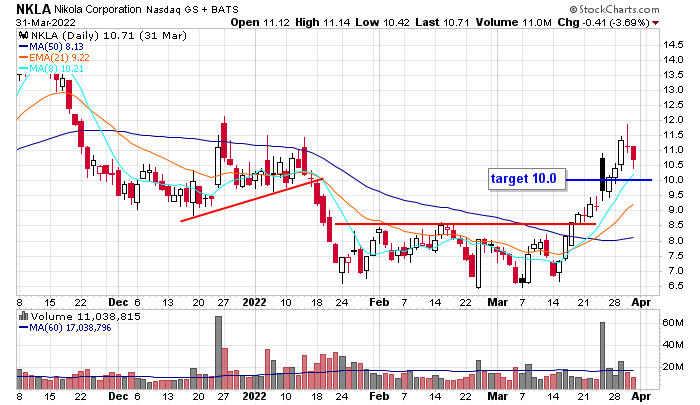Click the MA(50) 8.13 legend entry
700x405 pixels.
coord(51,46)
